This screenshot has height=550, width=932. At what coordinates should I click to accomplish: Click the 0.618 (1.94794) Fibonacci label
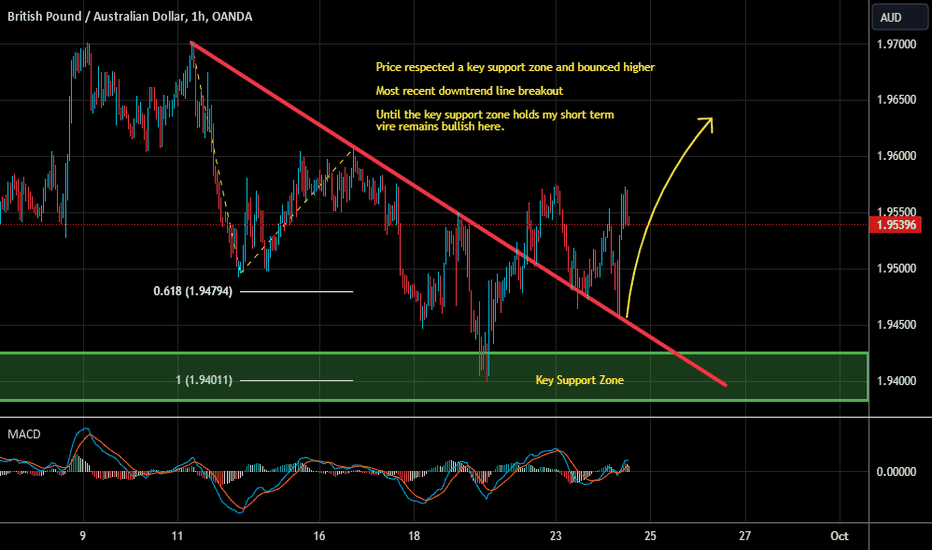point(193,291)
